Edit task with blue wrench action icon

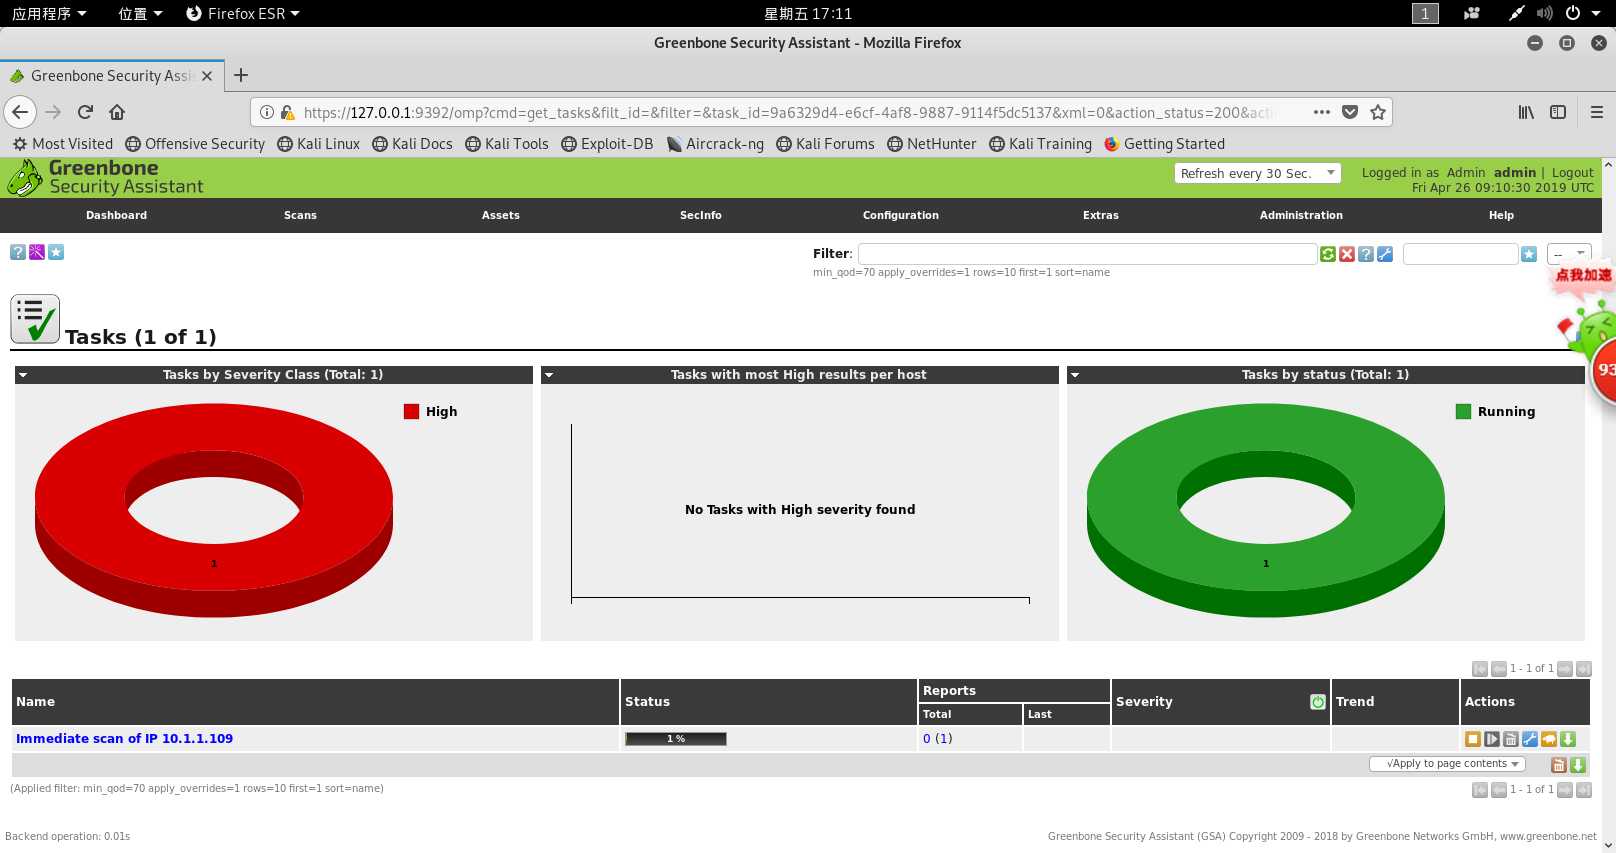click(x=1530, y=739)
